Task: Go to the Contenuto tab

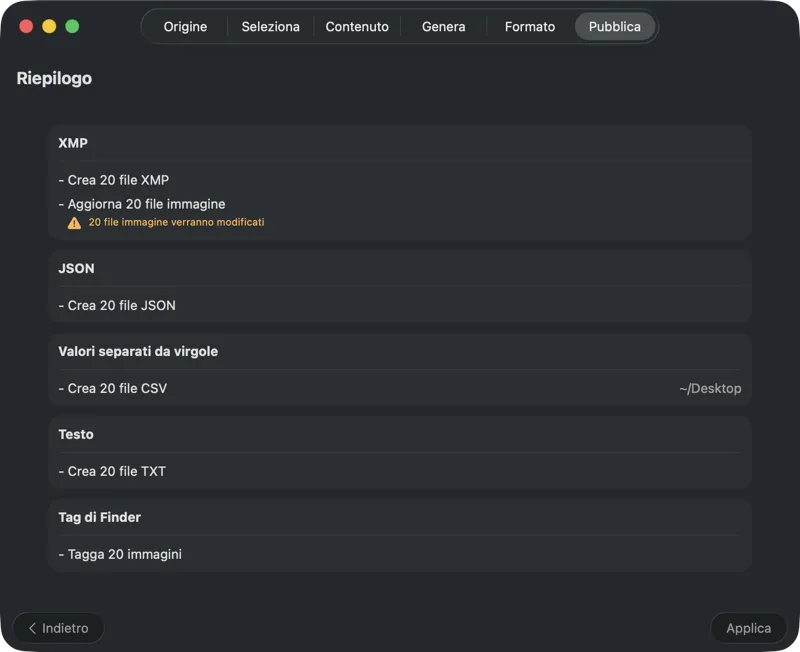Action: 357,27
